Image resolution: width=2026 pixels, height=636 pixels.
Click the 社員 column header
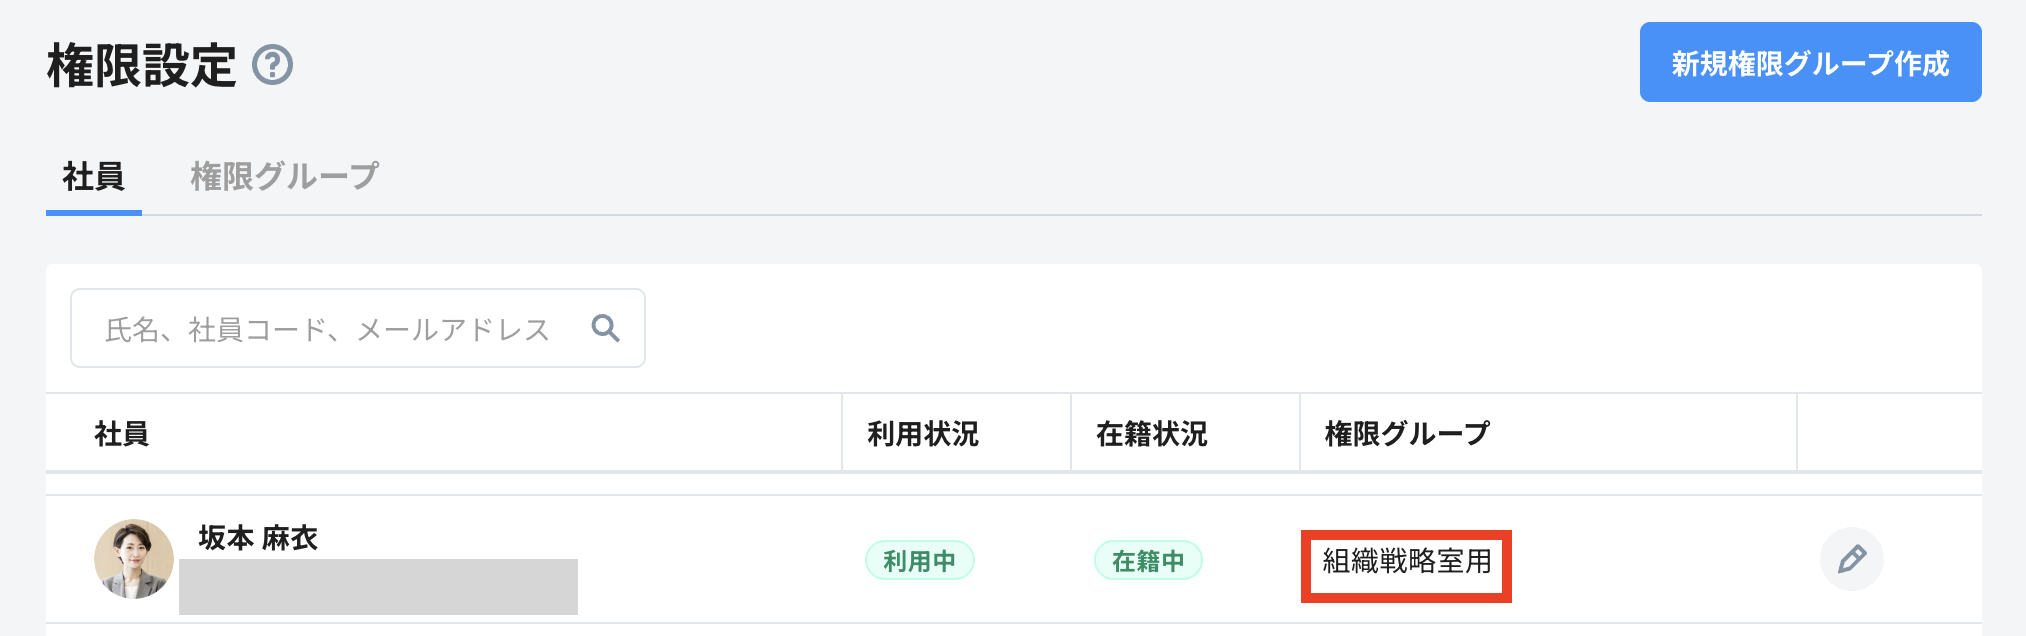(x=122, y=434)
